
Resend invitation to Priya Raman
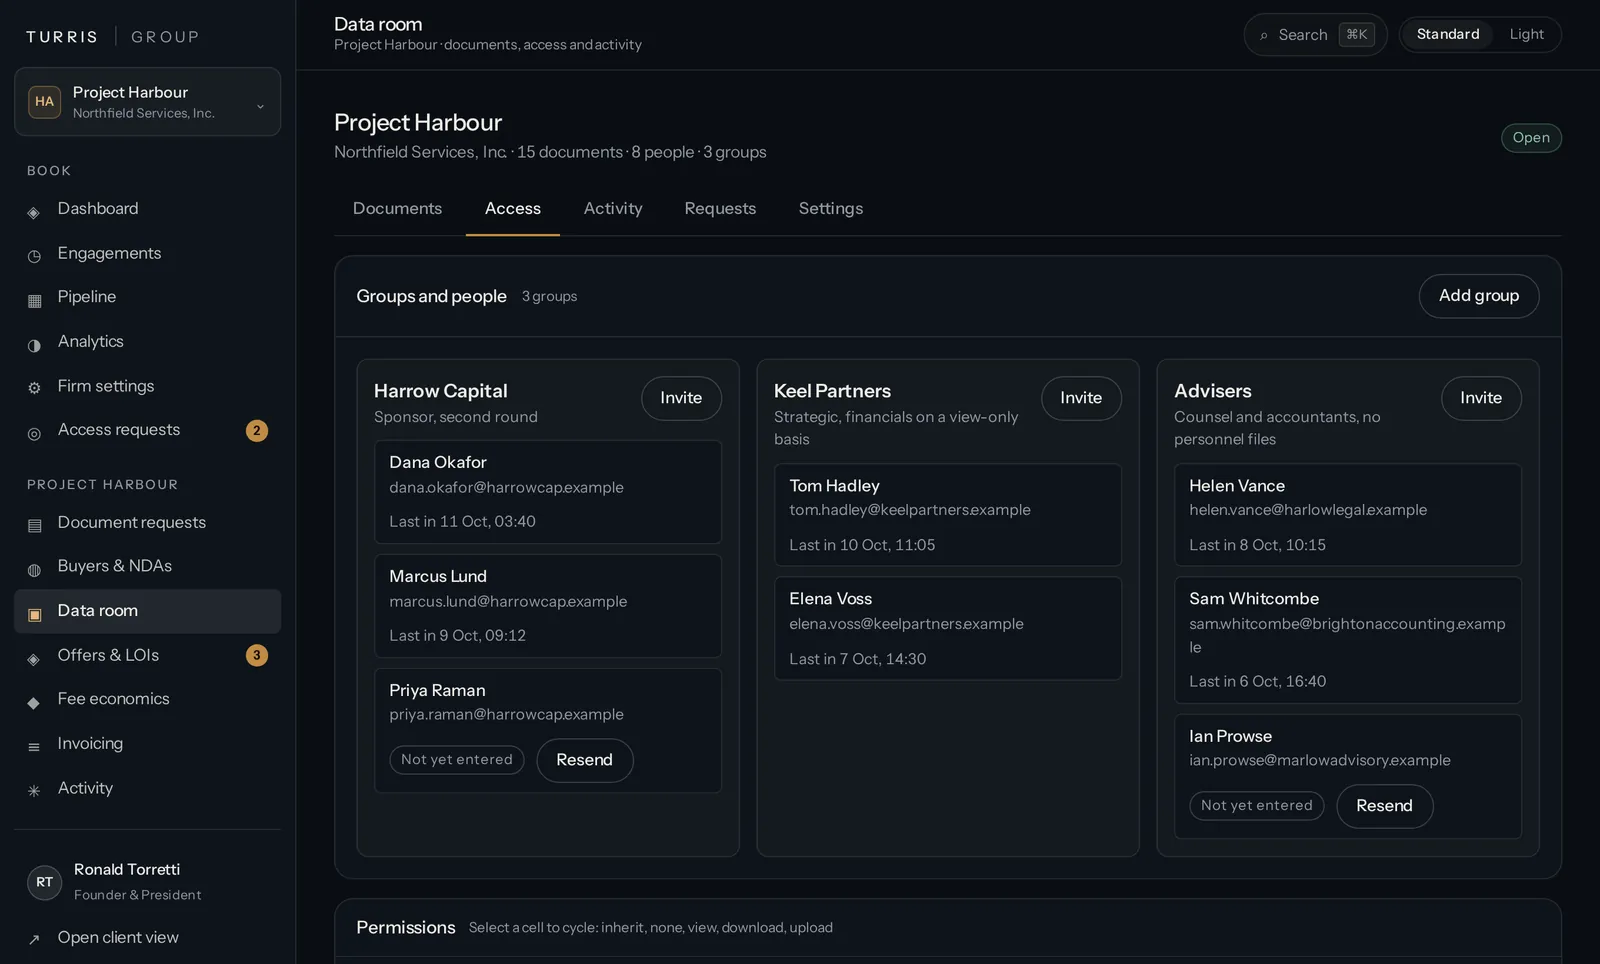pyautogui.click(x=584, y=760)
